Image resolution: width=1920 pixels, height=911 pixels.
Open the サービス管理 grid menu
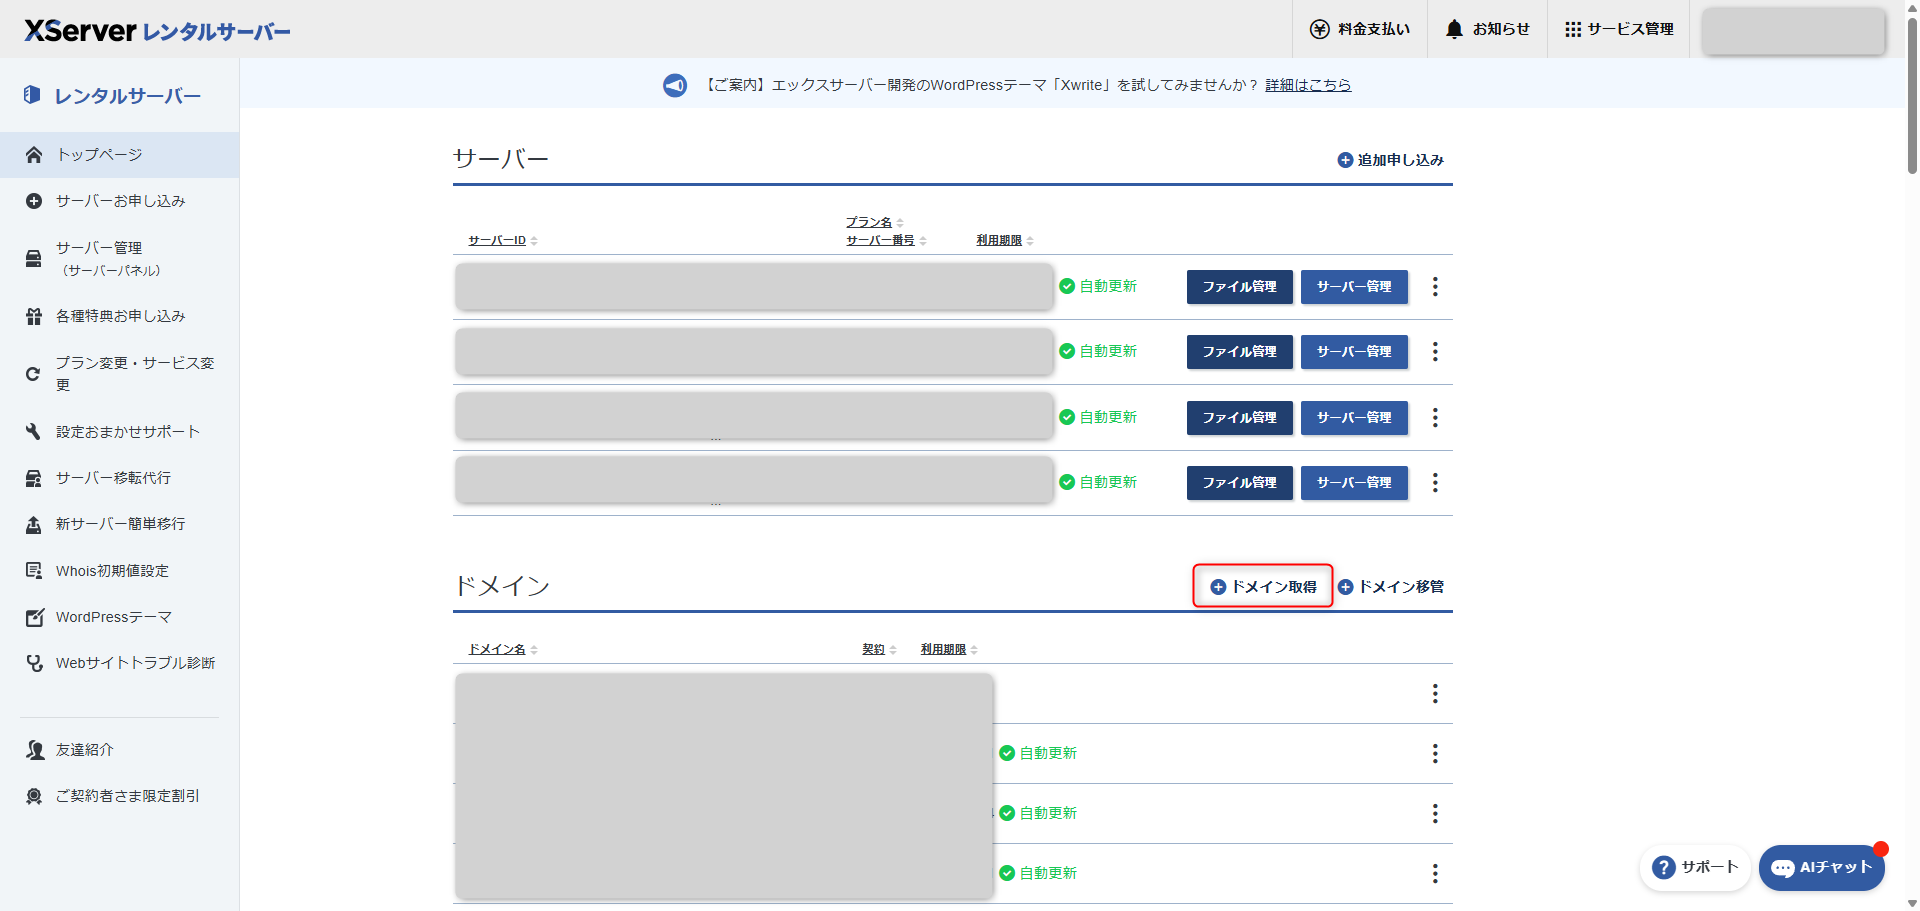1619,29
